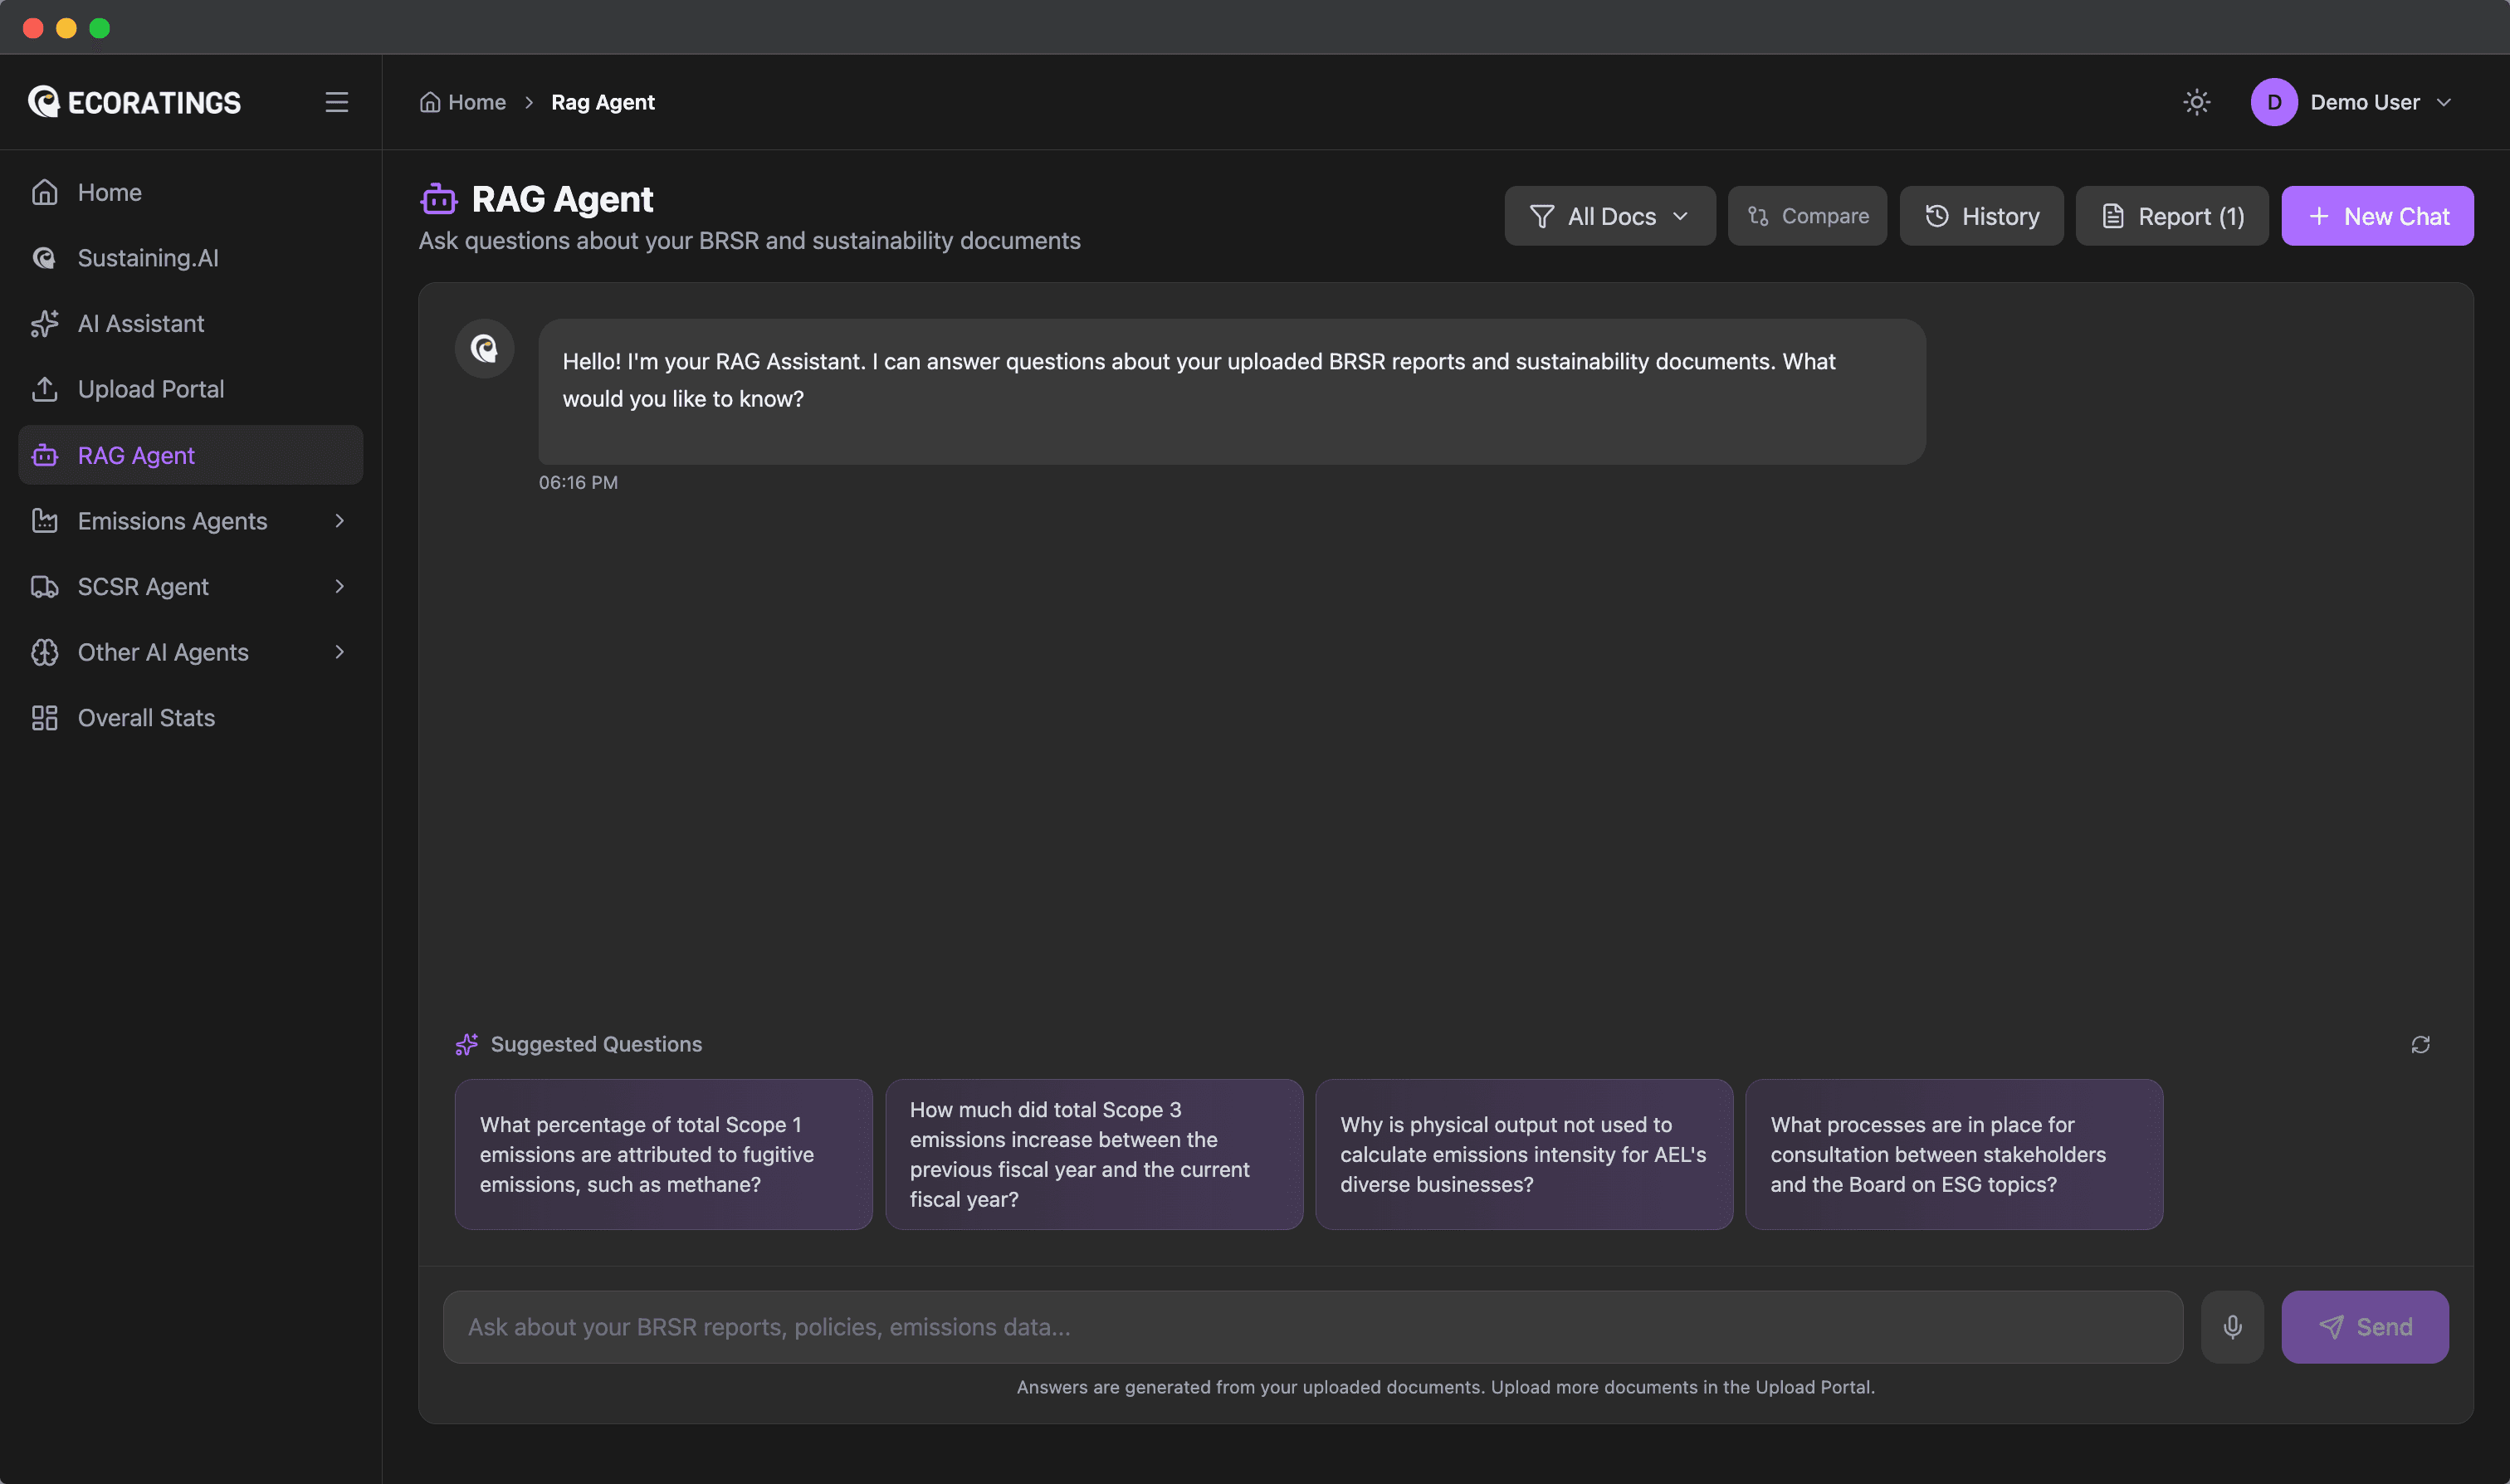Open Demo User account menu chevron
2510x1484 pixels.
pos(2444,102)
